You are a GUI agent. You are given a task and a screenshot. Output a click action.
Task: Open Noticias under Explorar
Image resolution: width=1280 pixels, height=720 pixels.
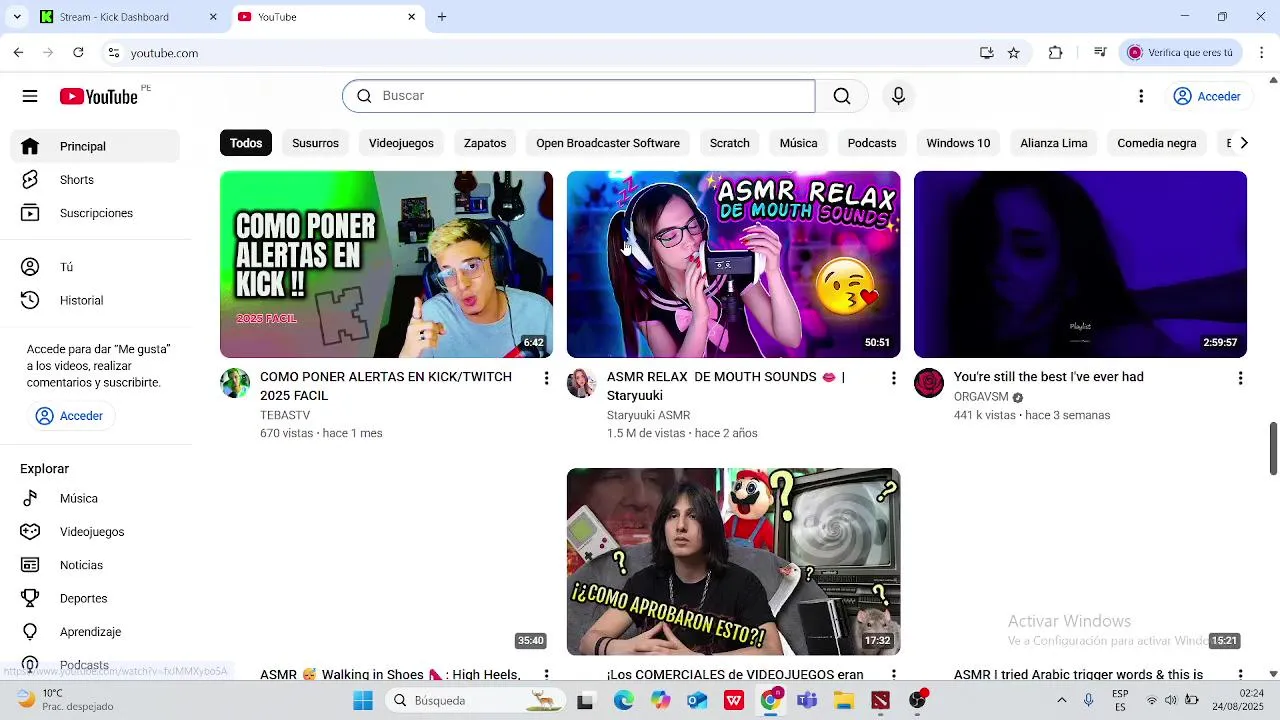[x=96, y=565]
